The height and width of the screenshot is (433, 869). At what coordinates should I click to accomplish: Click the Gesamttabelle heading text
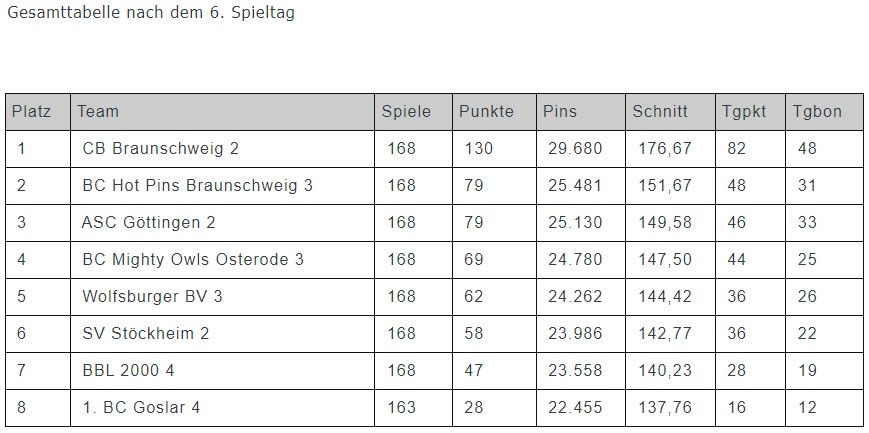tap(150, 14)
